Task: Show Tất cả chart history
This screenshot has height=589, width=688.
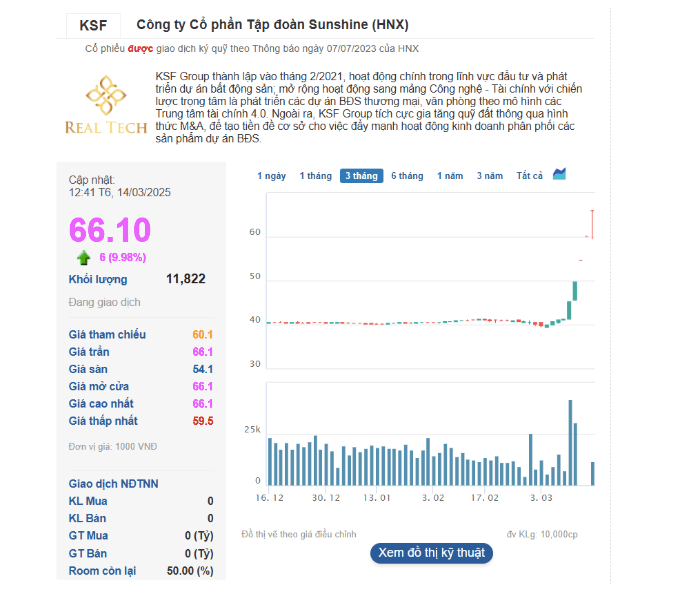Action: tap(530, 176)
